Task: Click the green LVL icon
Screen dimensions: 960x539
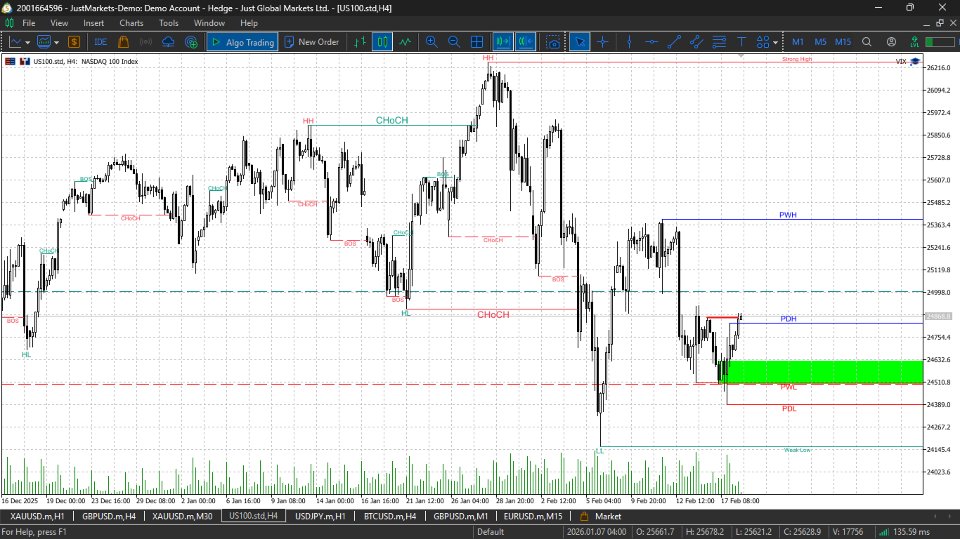Action: (914, 42)
